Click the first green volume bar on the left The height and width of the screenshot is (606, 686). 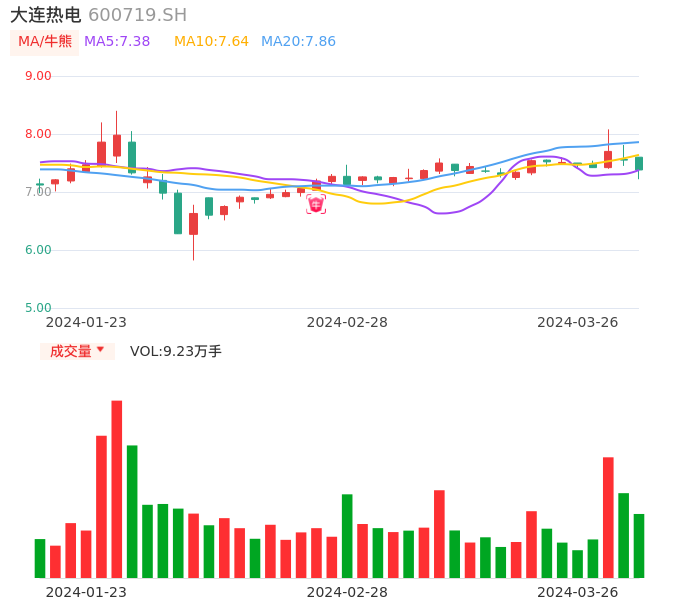40,558
